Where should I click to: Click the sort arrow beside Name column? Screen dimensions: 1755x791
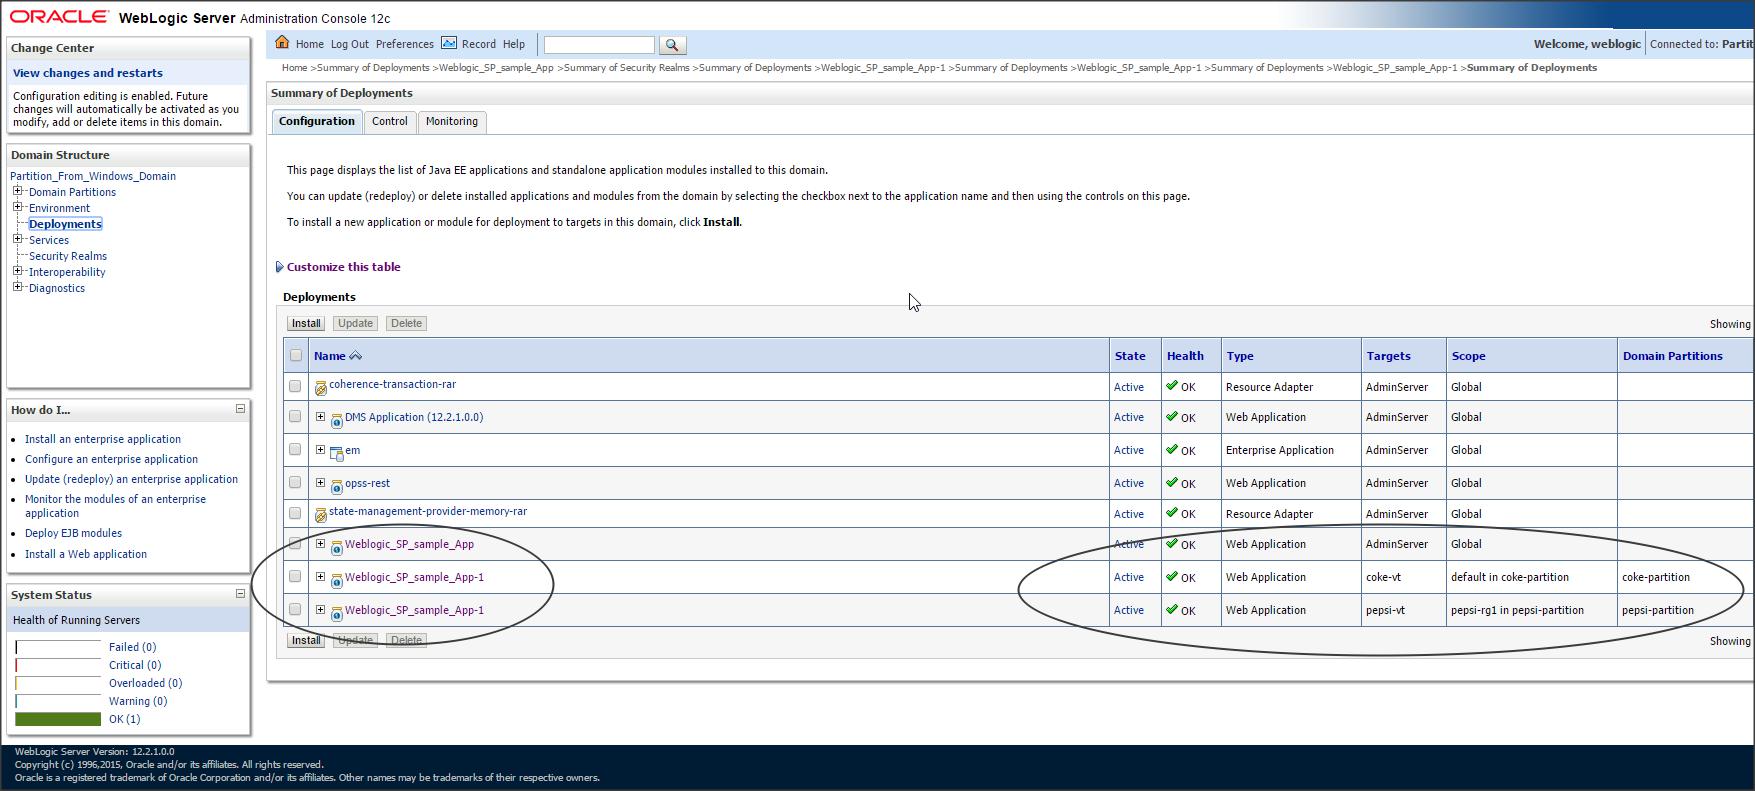click(x=355, y=356)
